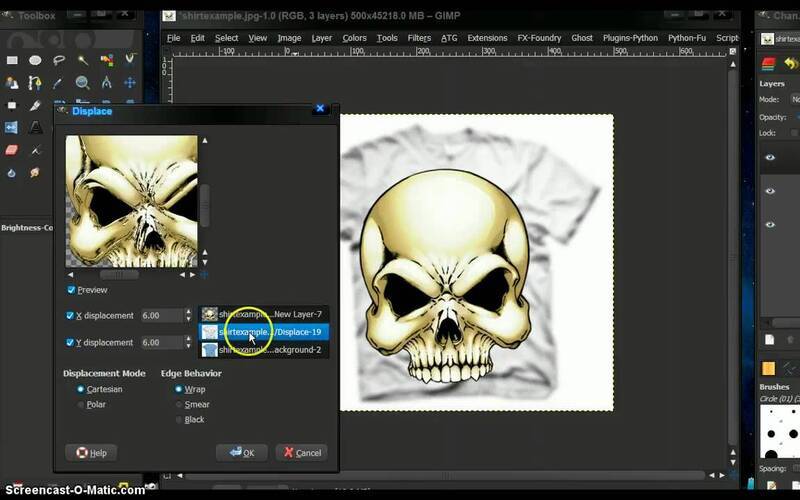Uncheck the Preview checkbox
Screen dimensions: 800x500
pyautogui.click(x=71, y=290)
